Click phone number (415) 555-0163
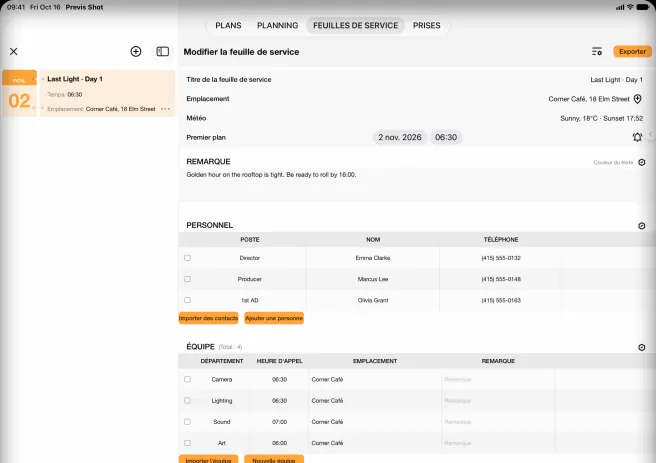 (x=501, y=300)
